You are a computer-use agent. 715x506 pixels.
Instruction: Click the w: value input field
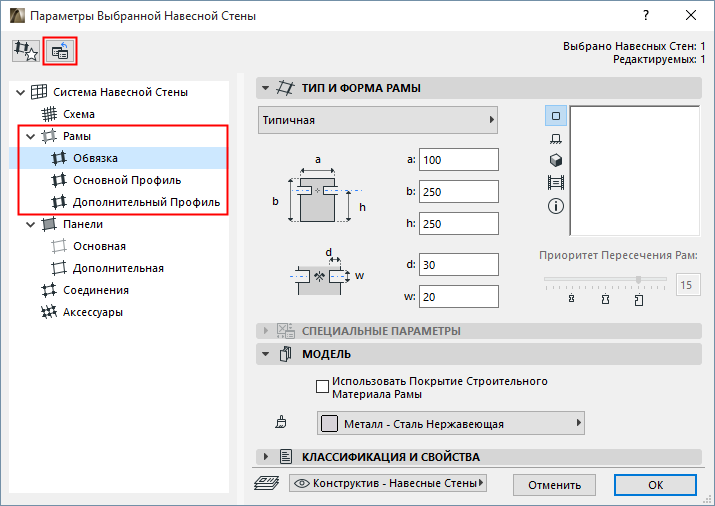pos(459,297)
